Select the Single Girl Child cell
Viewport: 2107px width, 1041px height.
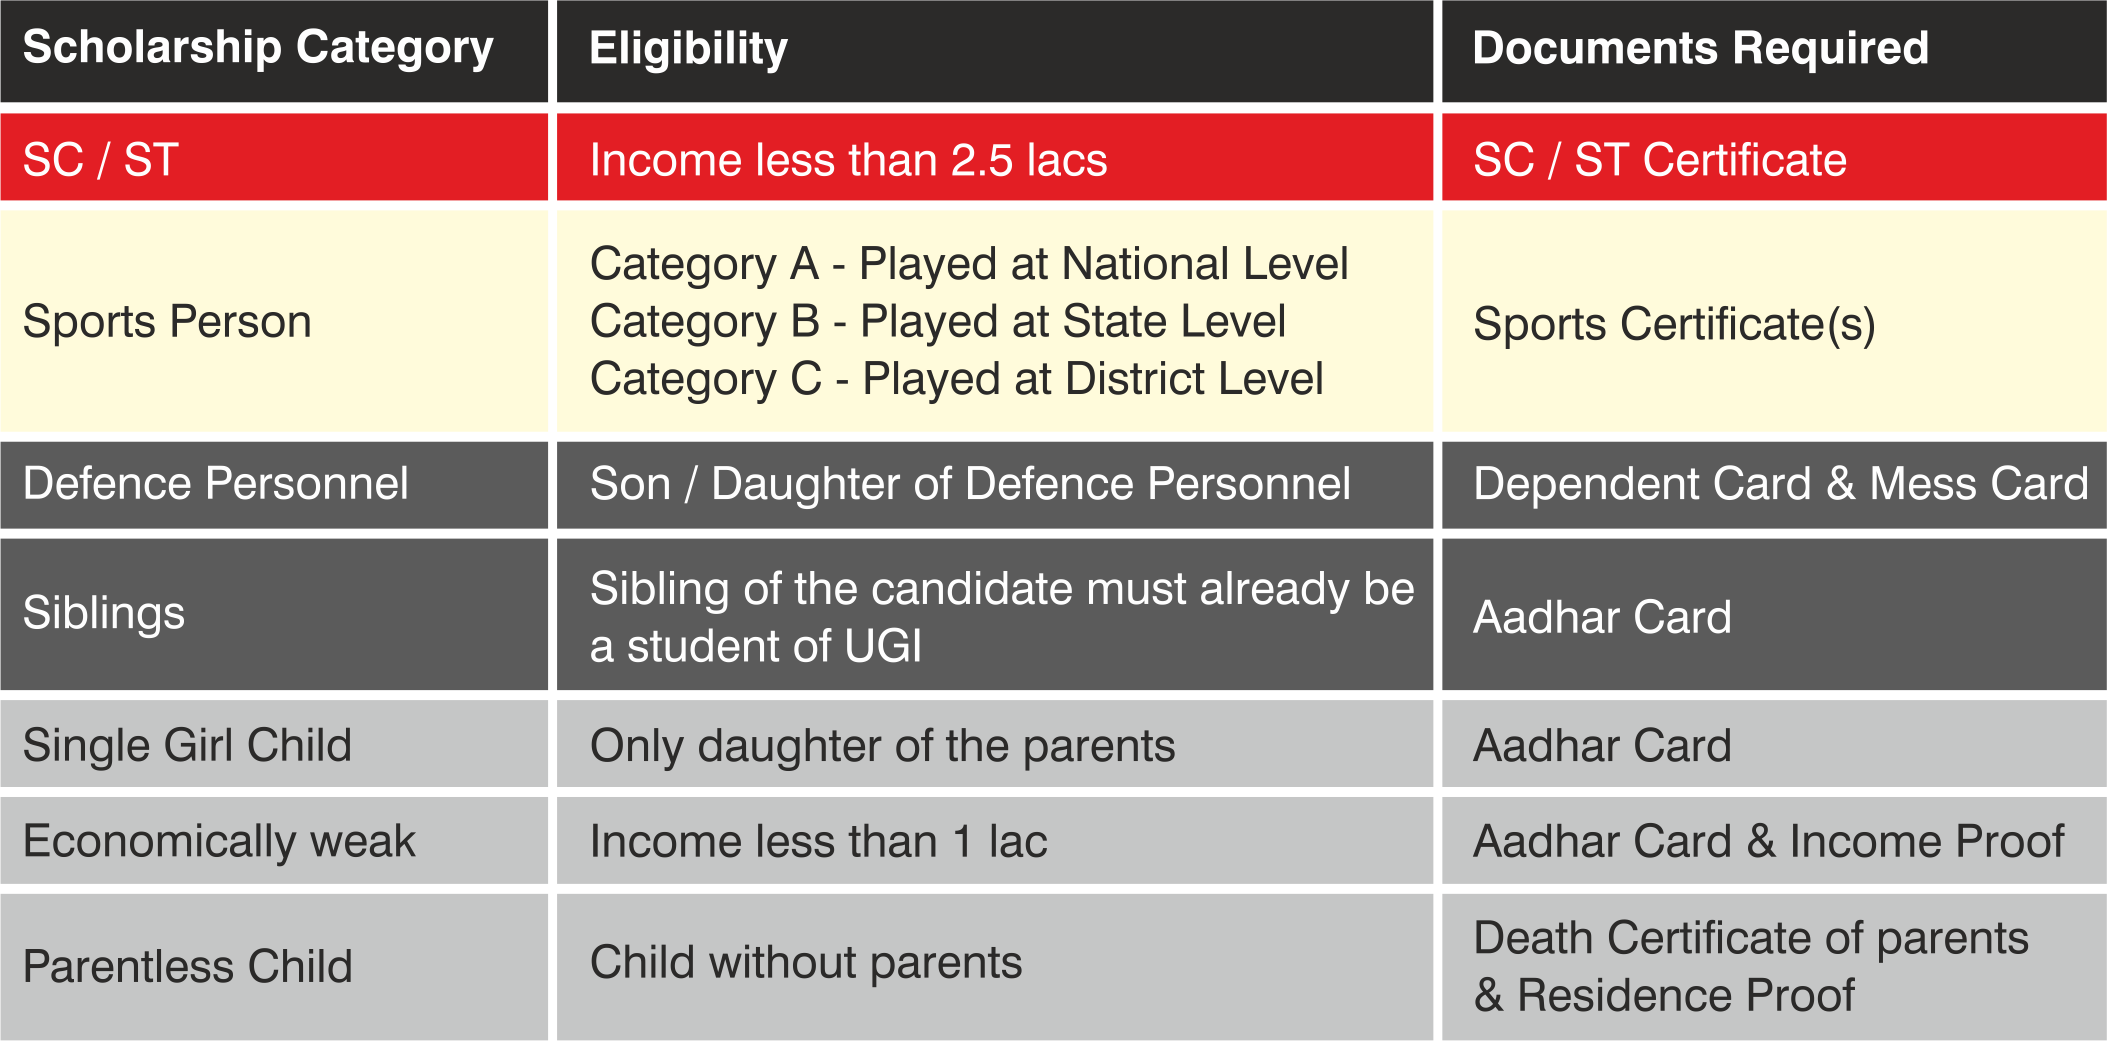tap(274, 743)
